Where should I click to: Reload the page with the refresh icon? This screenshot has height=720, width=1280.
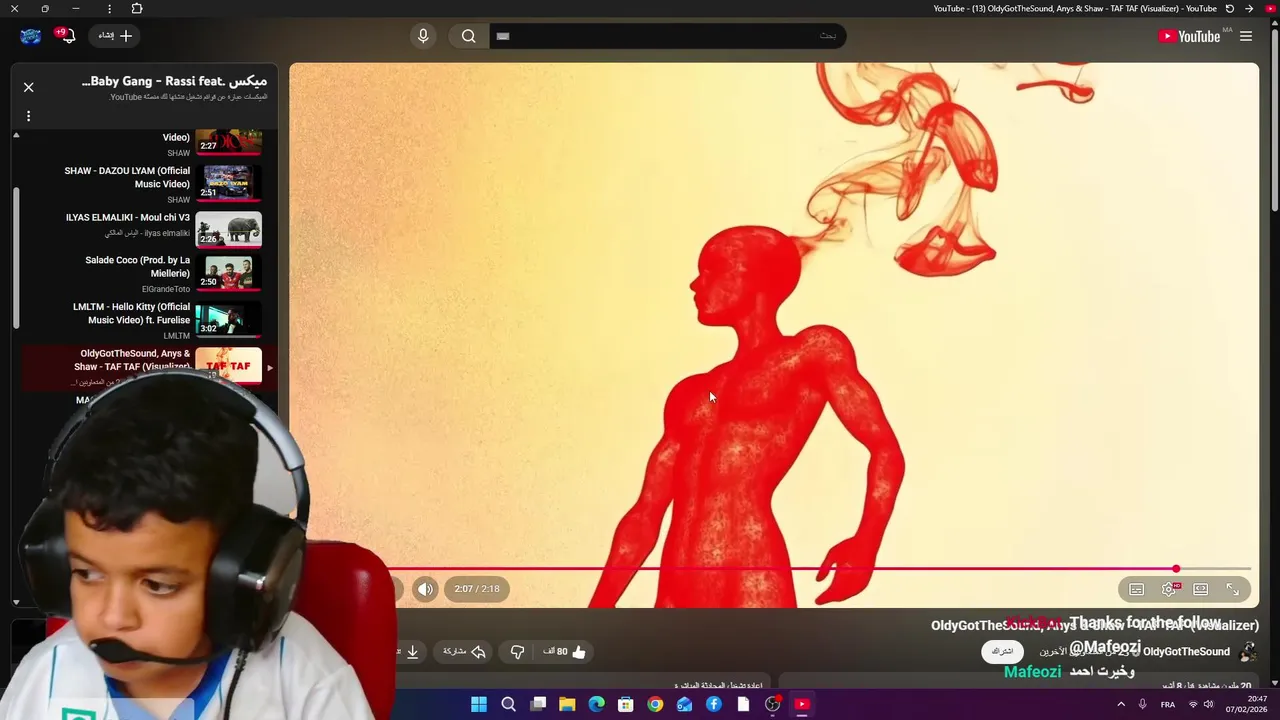click(x=1230, y=9)
